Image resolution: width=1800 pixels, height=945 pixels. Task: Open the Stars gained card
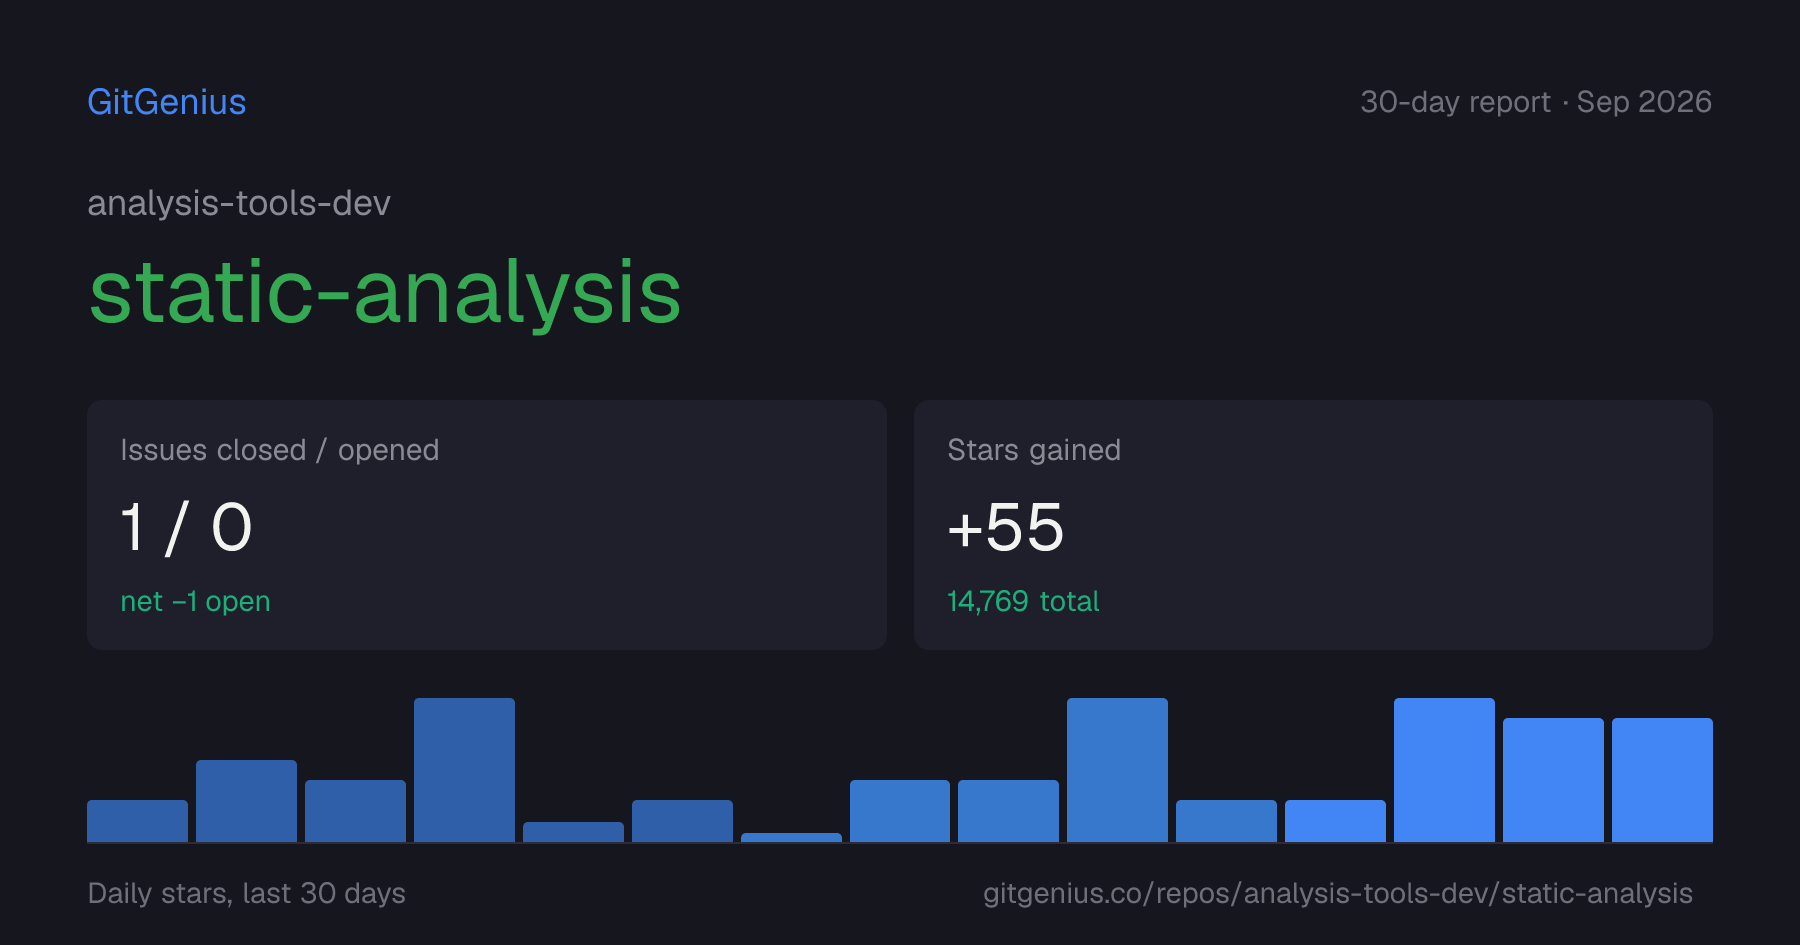(x=1313, y=525)
